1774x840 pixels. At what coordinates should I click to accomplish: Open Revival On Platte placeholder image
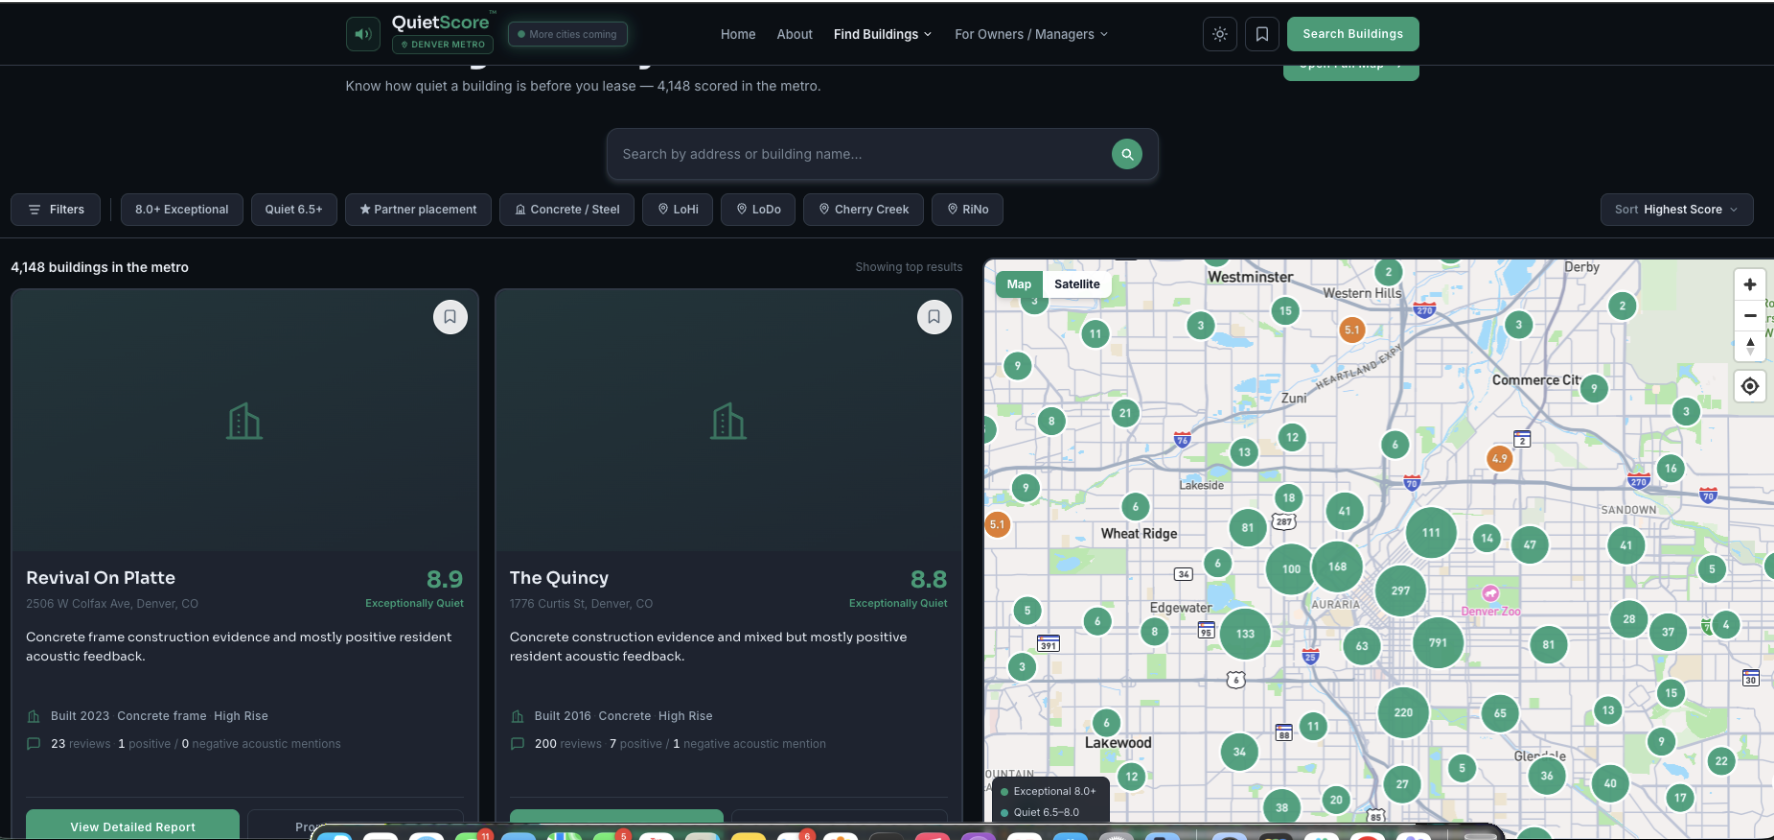245,420
